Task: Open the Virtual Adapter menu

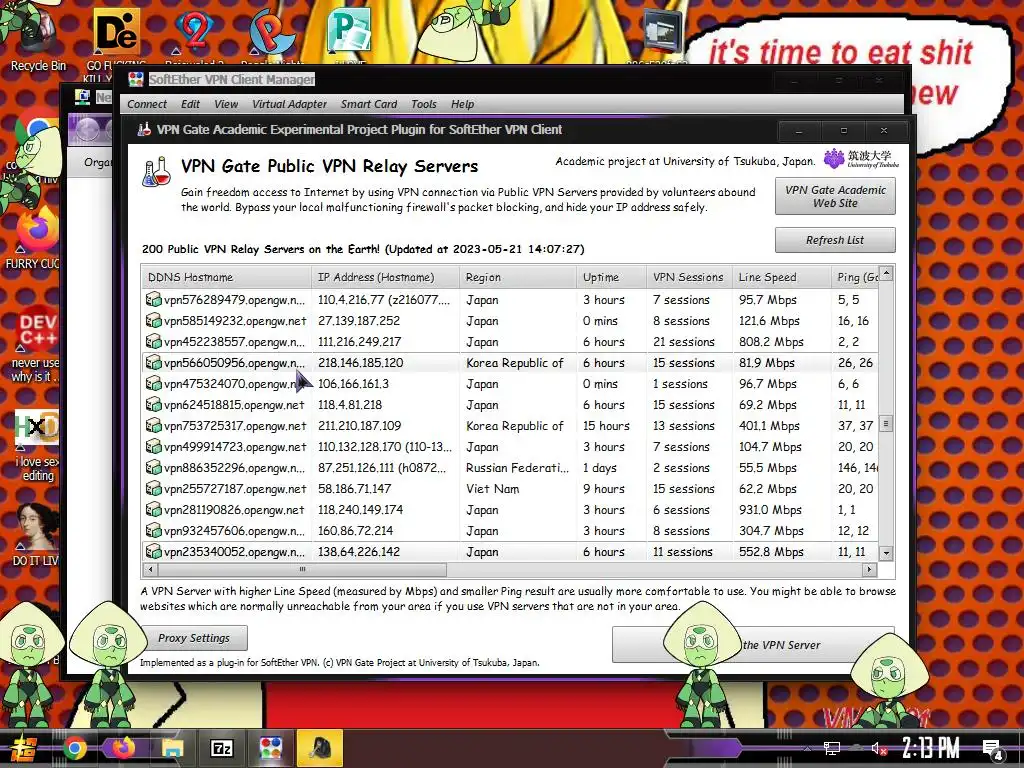Action: 289,104
